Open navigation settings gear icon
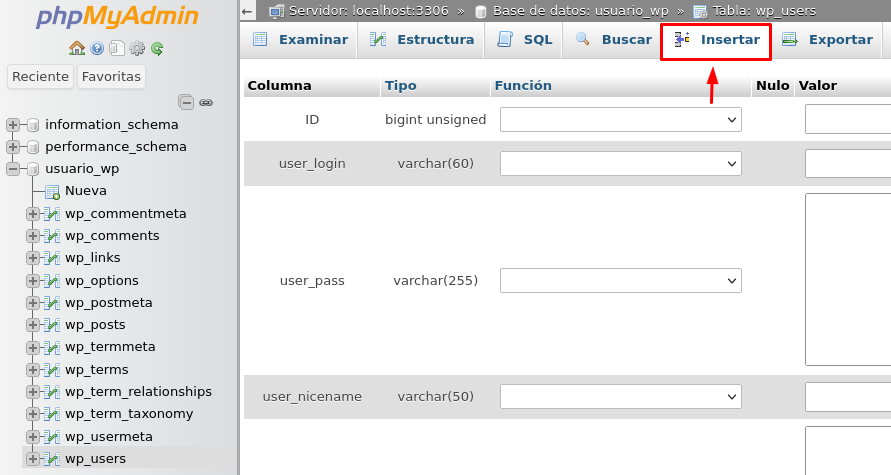Viewport: 891px width, 475px height. 137,49
